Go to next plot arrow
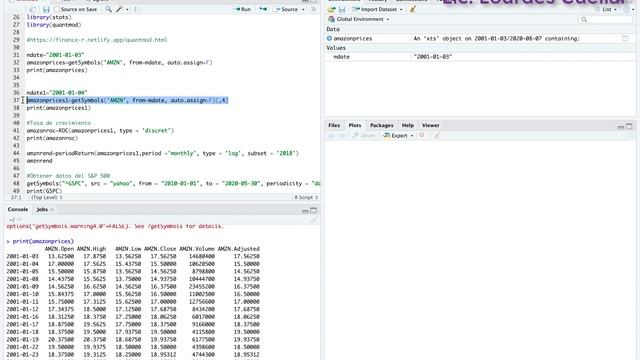Viewport: 640px width, 360px height. click(342, 136)
